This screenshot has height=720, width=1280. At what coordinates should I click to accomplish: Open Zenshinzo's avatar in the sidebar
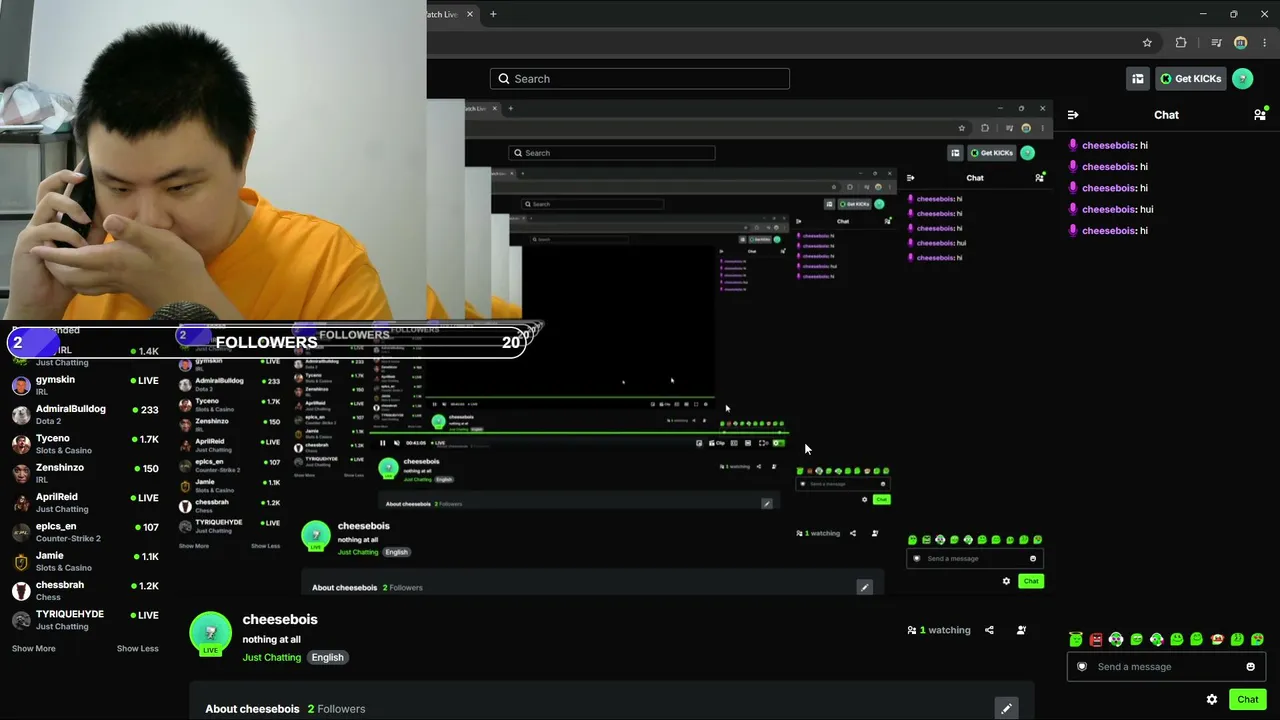[21, 473]
